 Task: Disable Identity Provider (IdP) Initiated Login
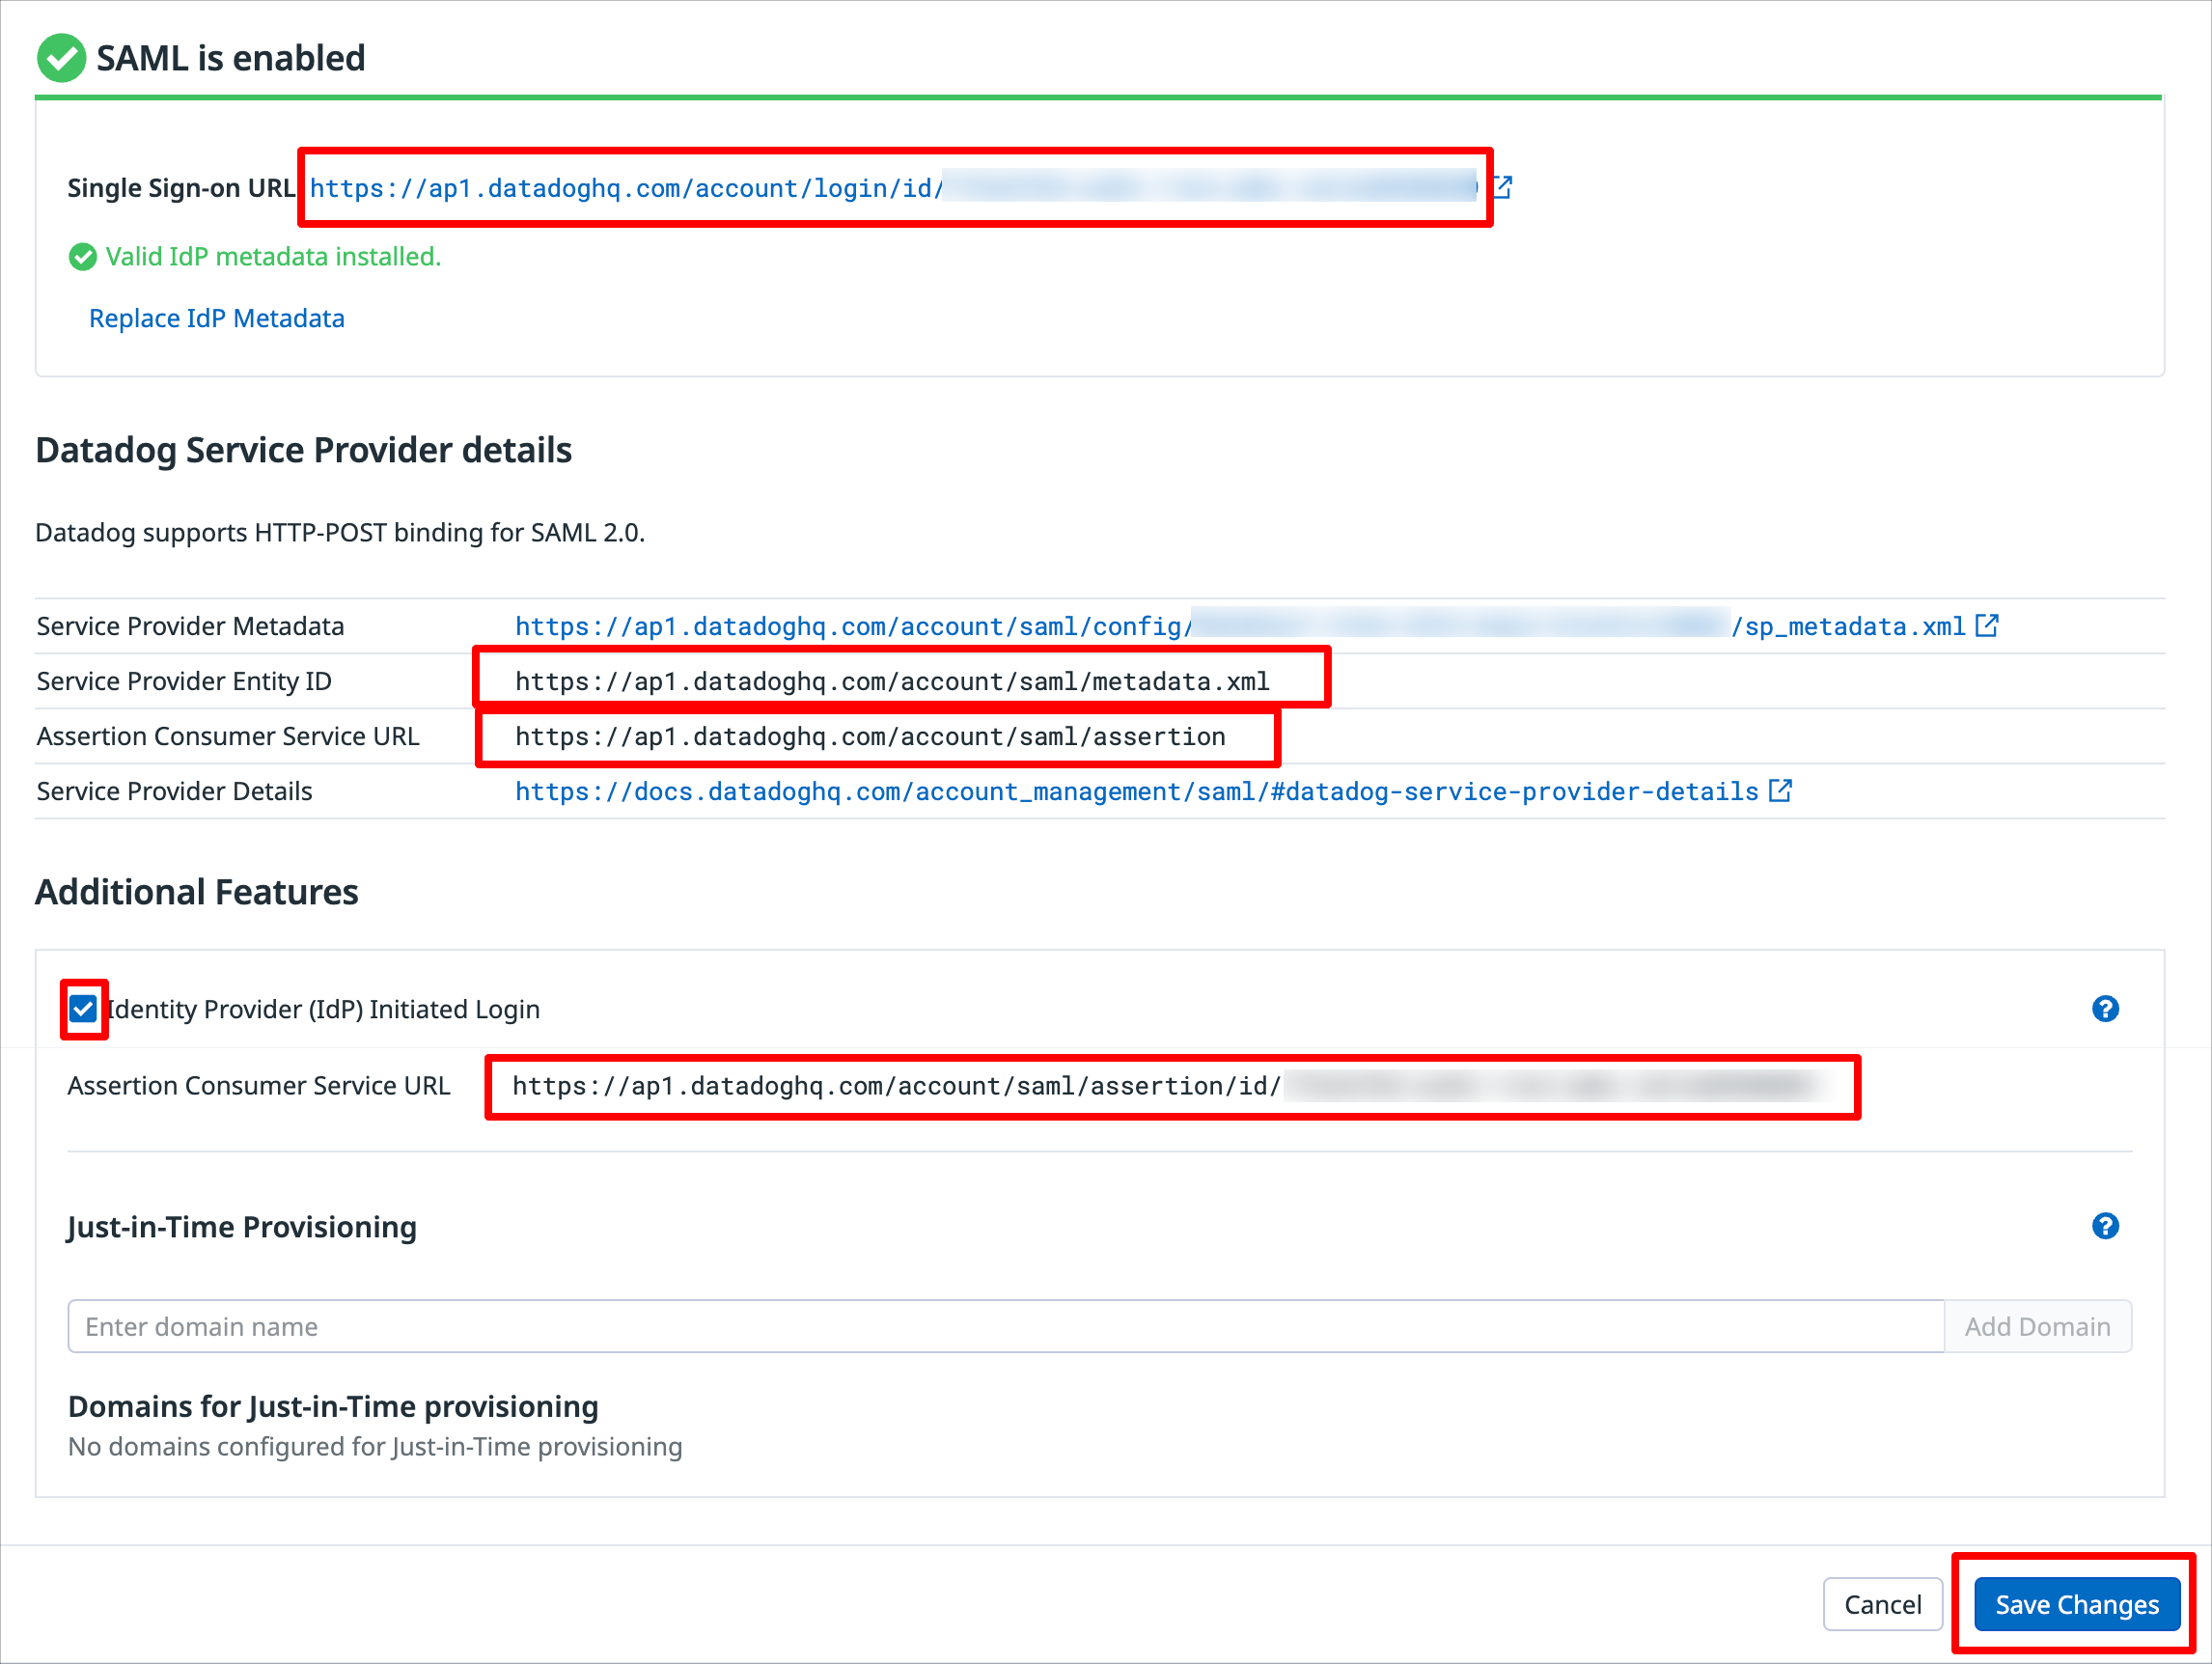coord(83,1008)
